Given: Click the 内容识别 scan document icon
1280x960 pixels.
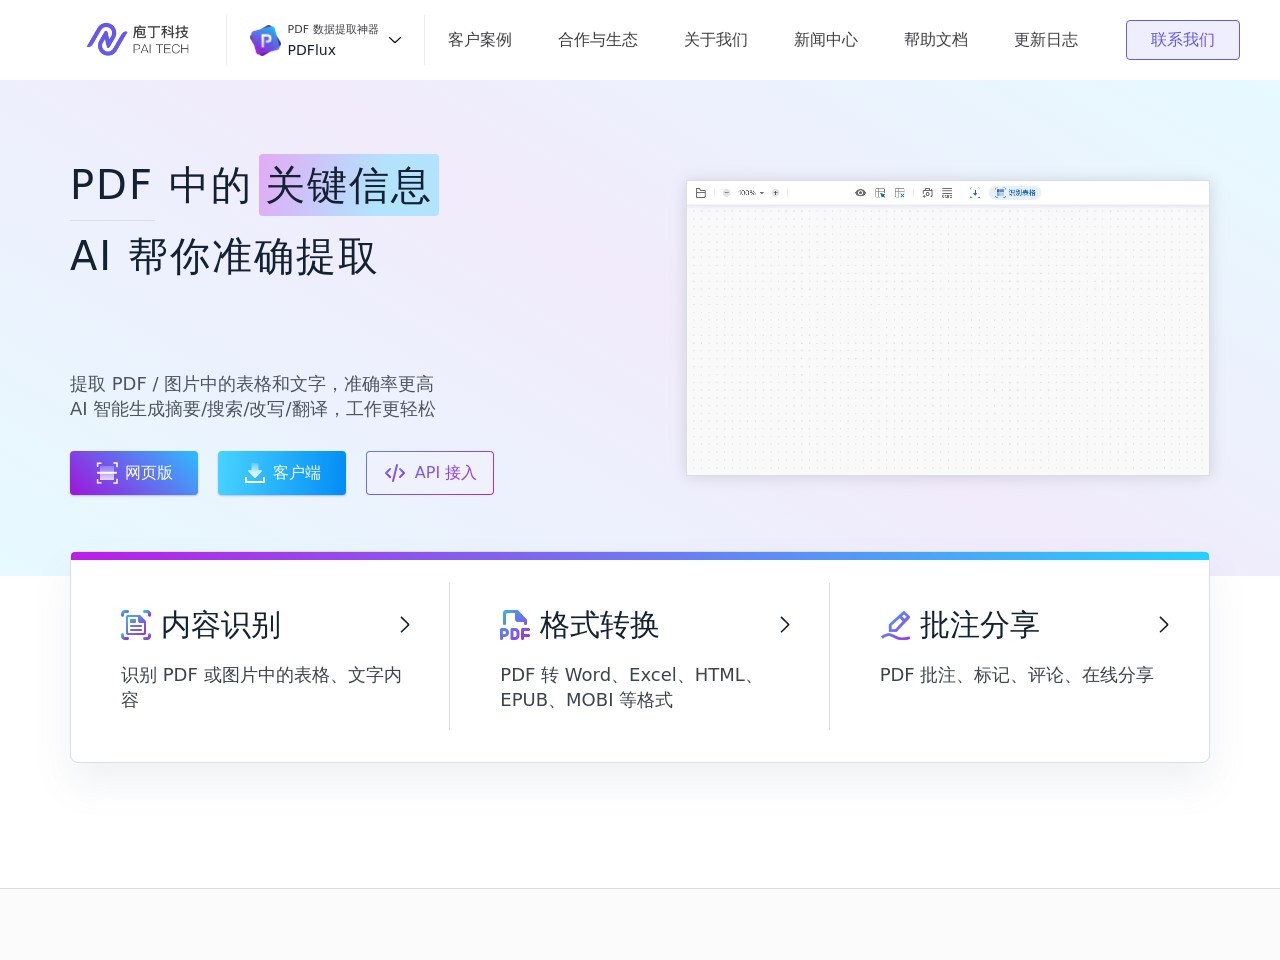Looking at the screenshot, I should tap(136, 625).
